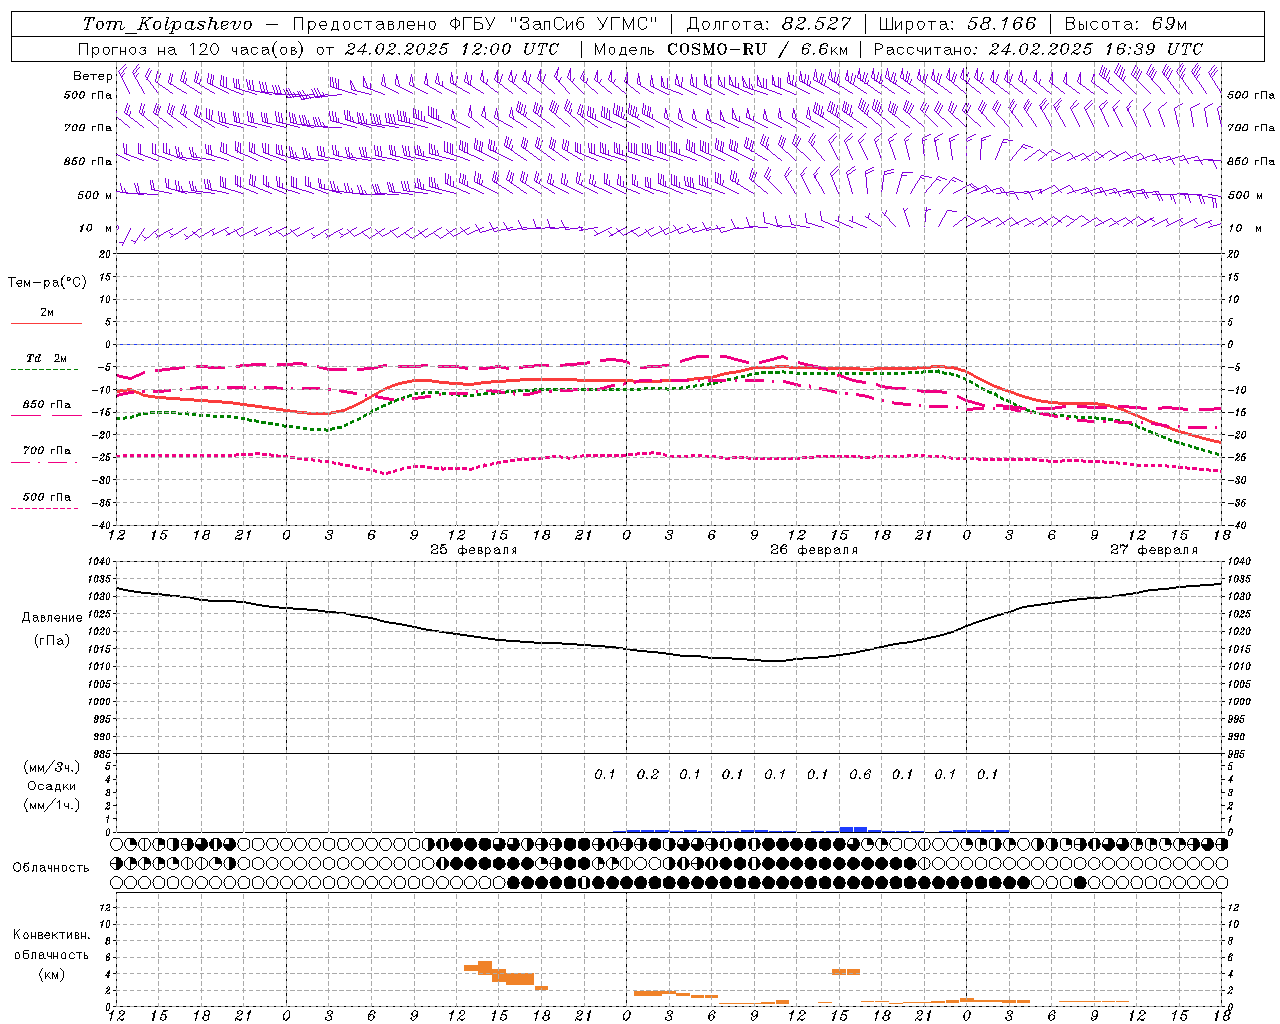The width and height of the screenshot is (1280, 1024).
Task: Click the tallest orange convective cloud block
Action: point(485,967)
